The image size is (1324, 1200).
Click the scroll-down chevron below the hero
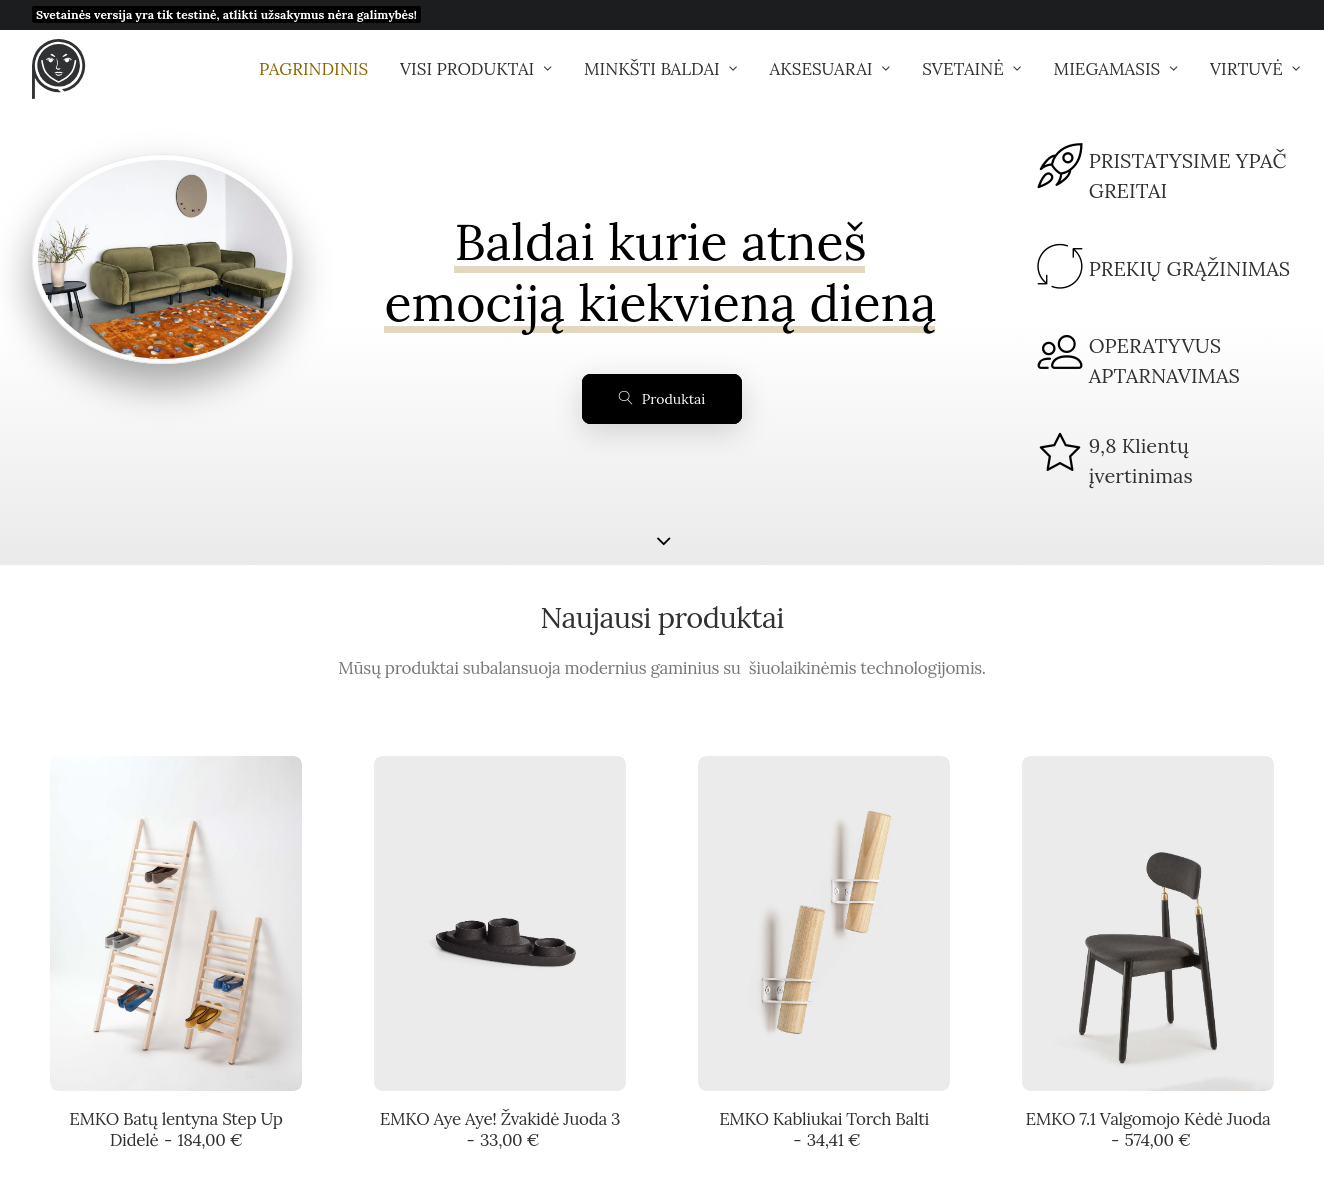(663, 541)
